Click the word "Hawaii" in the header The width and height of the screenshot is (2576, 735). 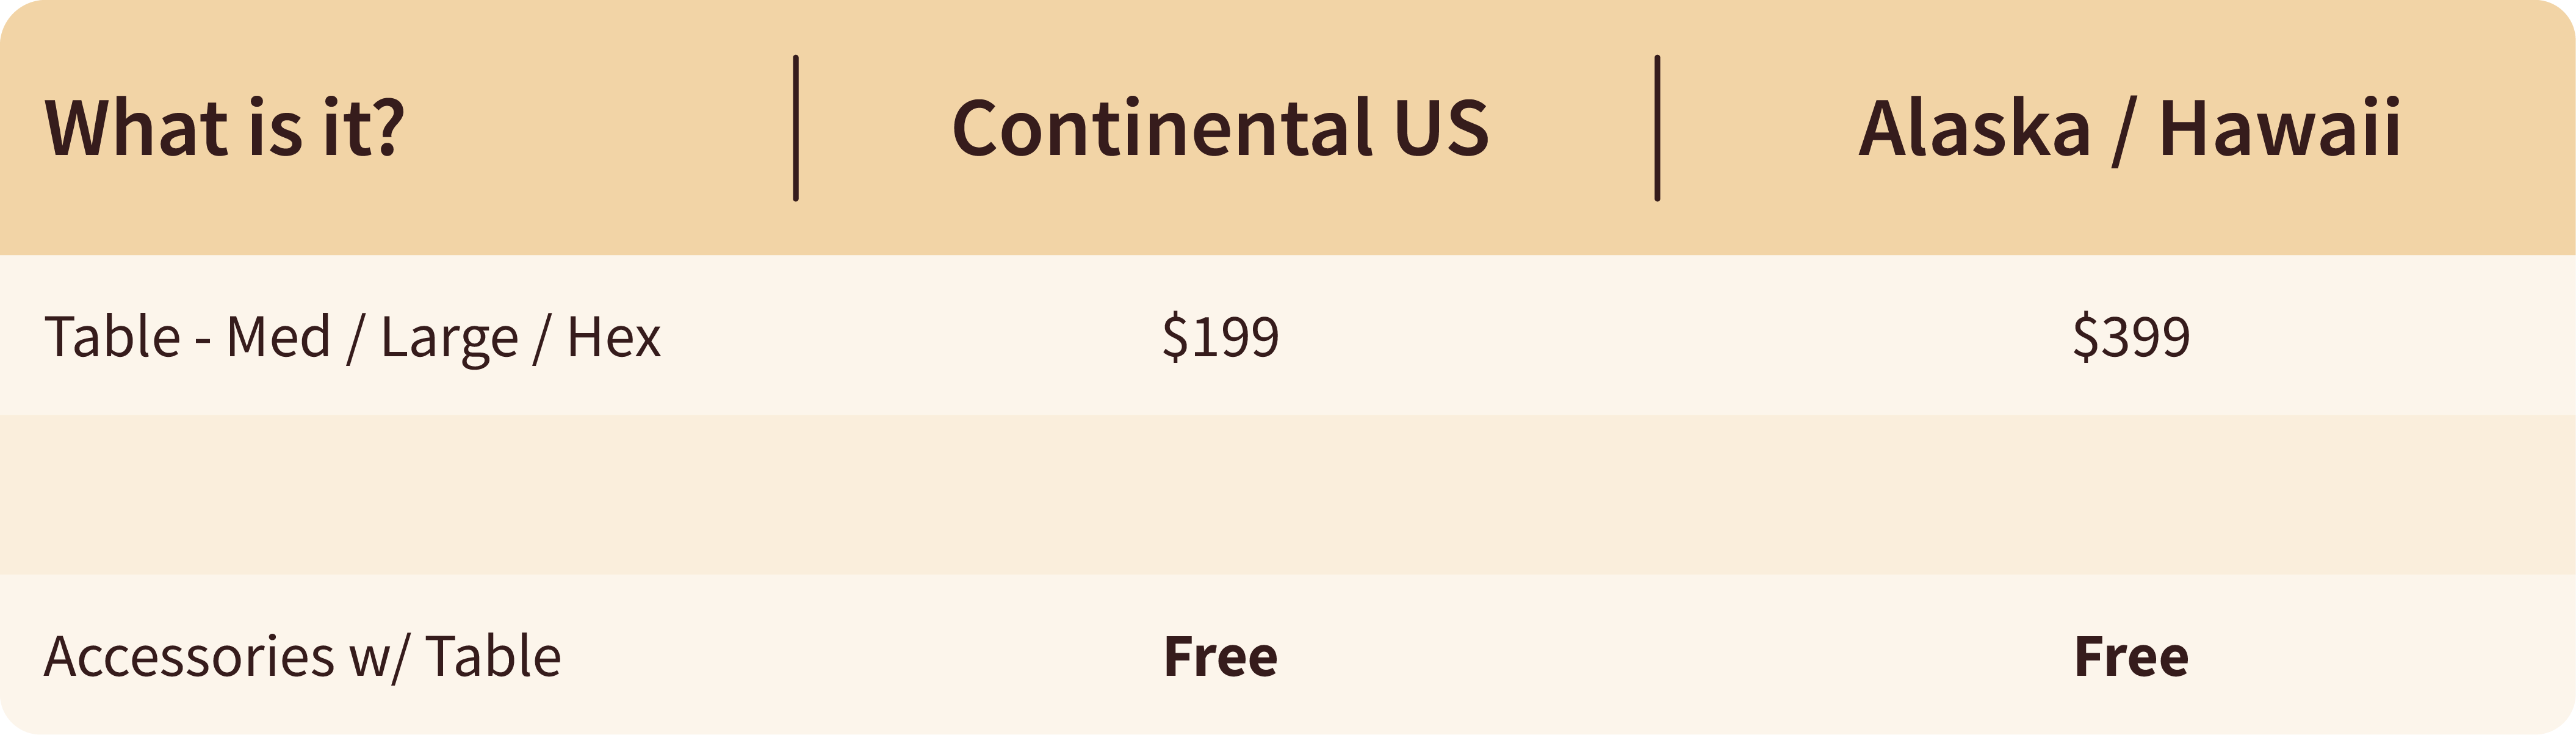click(2279, 128)
